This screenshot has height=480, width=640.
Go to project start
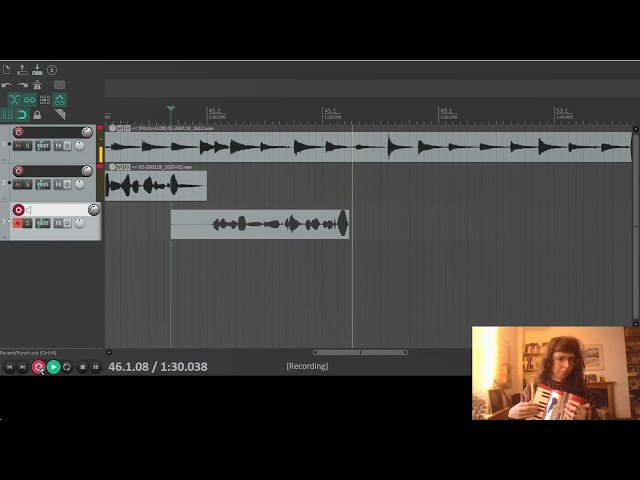[x=9, y=367]
